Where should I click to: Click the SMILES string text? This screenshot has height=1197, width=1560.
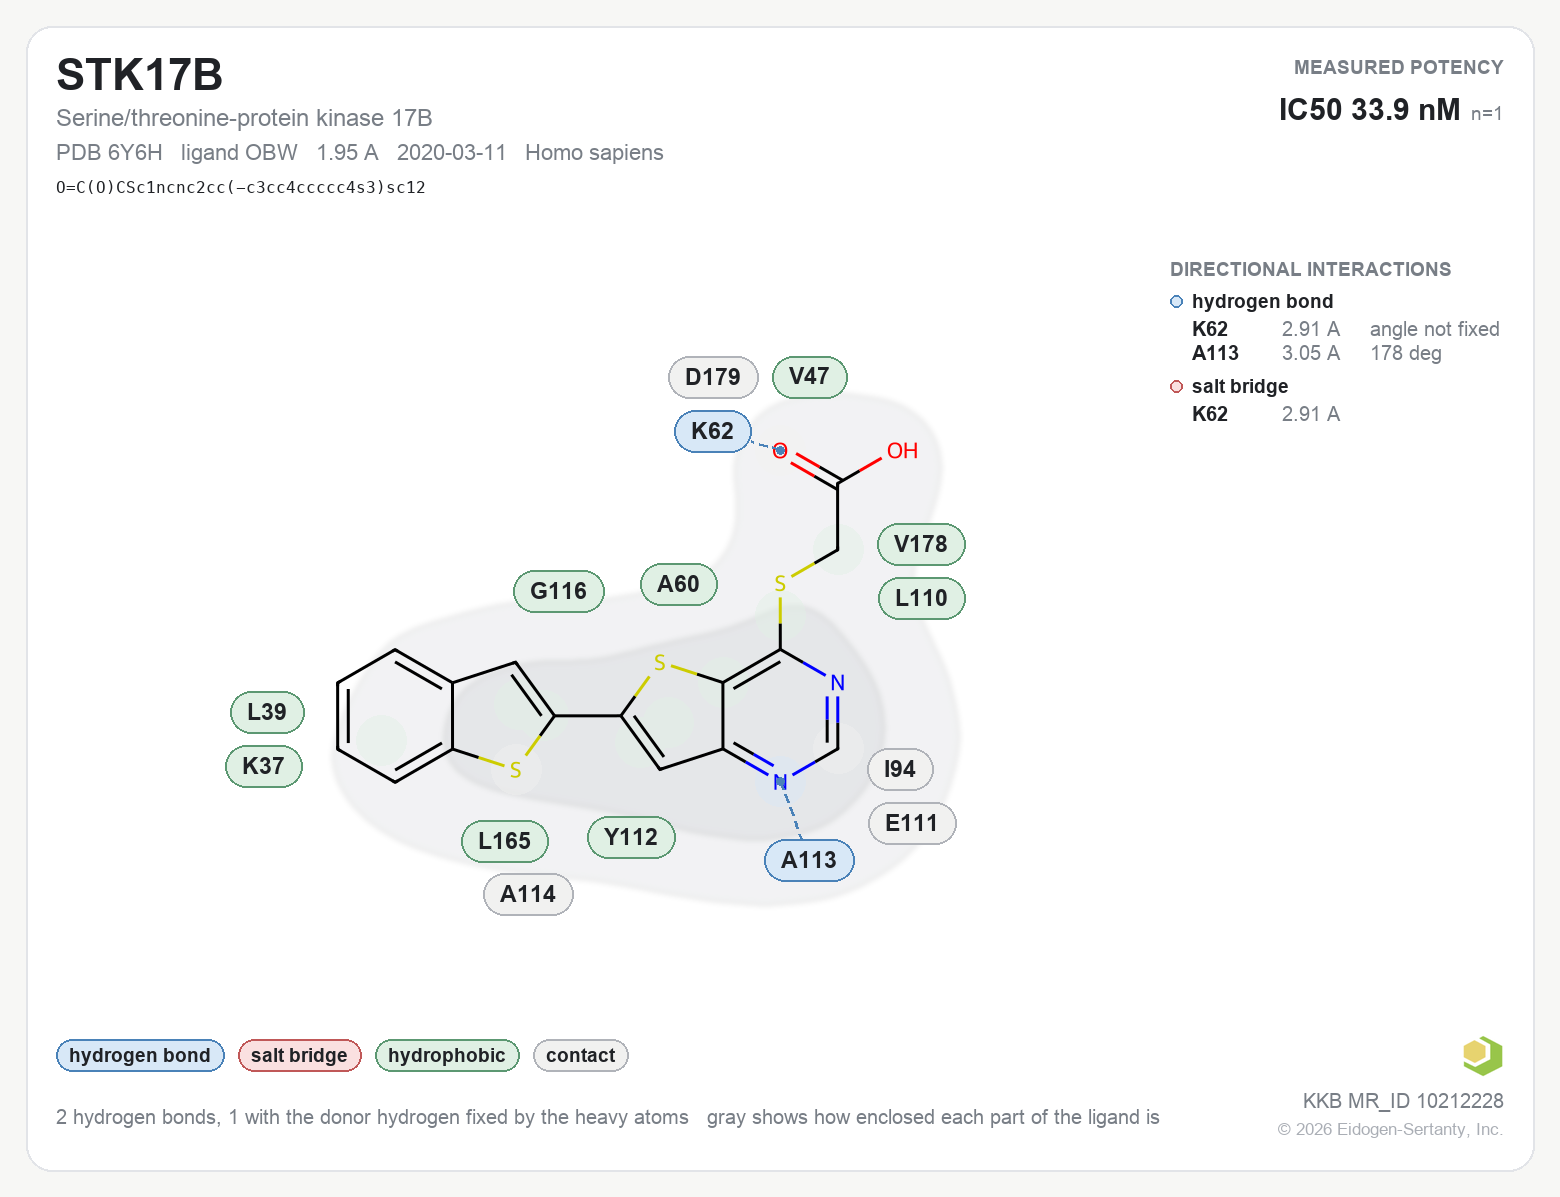coord(241,187)
